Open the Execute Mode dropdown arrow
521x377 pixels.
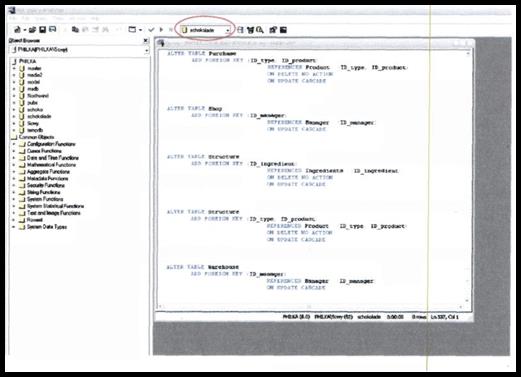click(140, 30)
